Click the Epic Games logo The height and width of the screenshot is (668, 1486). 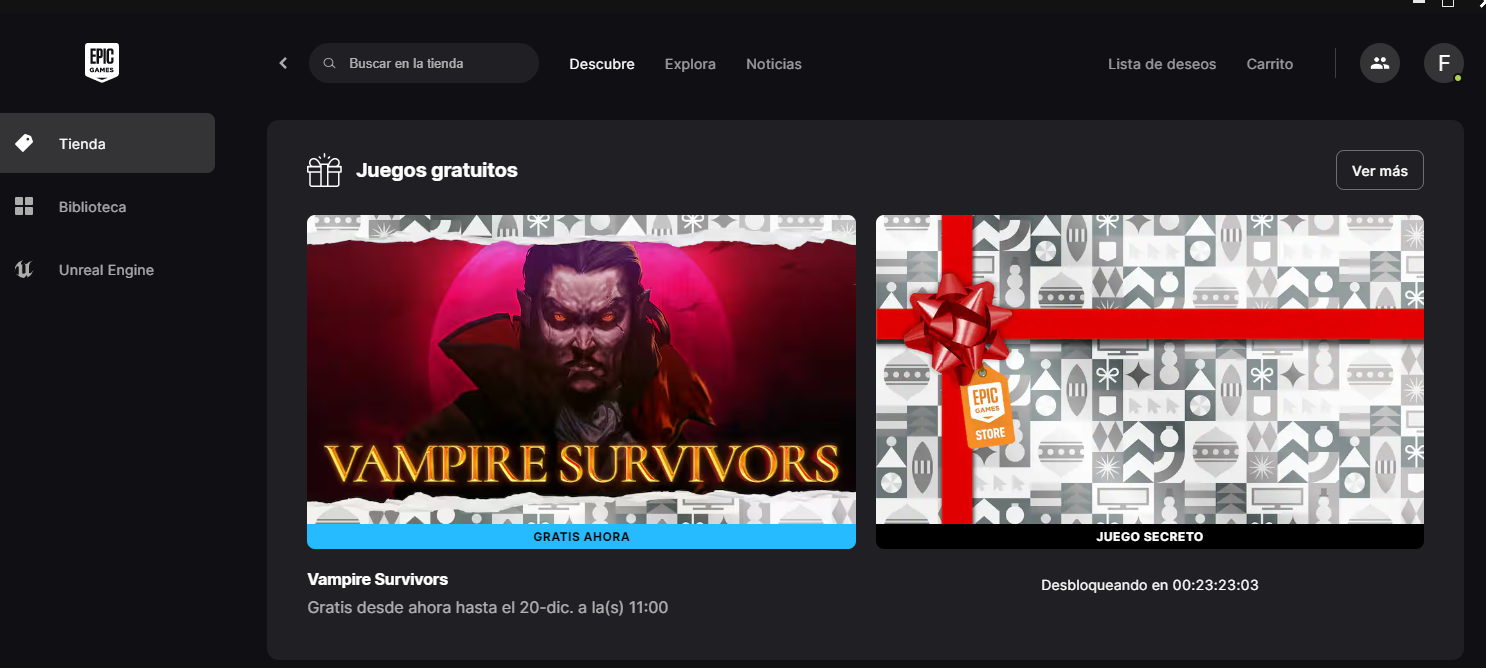[102, 63]
